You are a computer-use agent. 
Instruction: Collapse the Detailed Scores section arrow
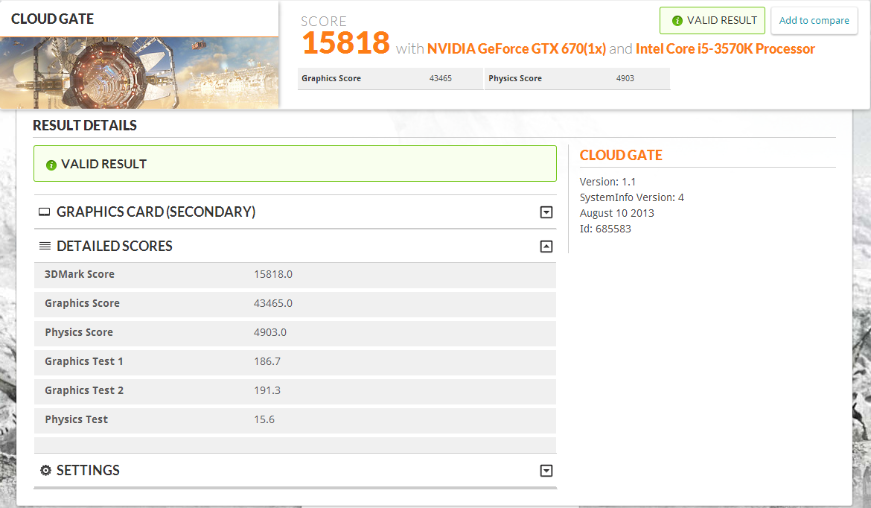[x=546, y=246]
